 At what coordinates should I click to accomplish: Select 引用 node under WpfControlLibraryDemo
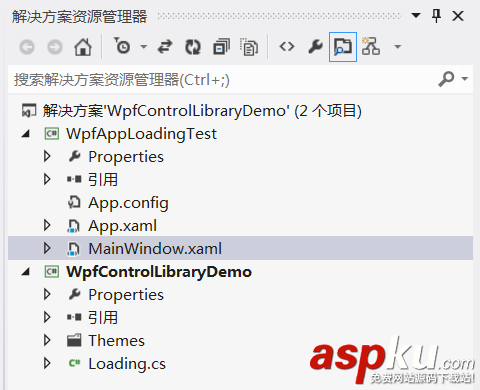[x=103, y=318]
